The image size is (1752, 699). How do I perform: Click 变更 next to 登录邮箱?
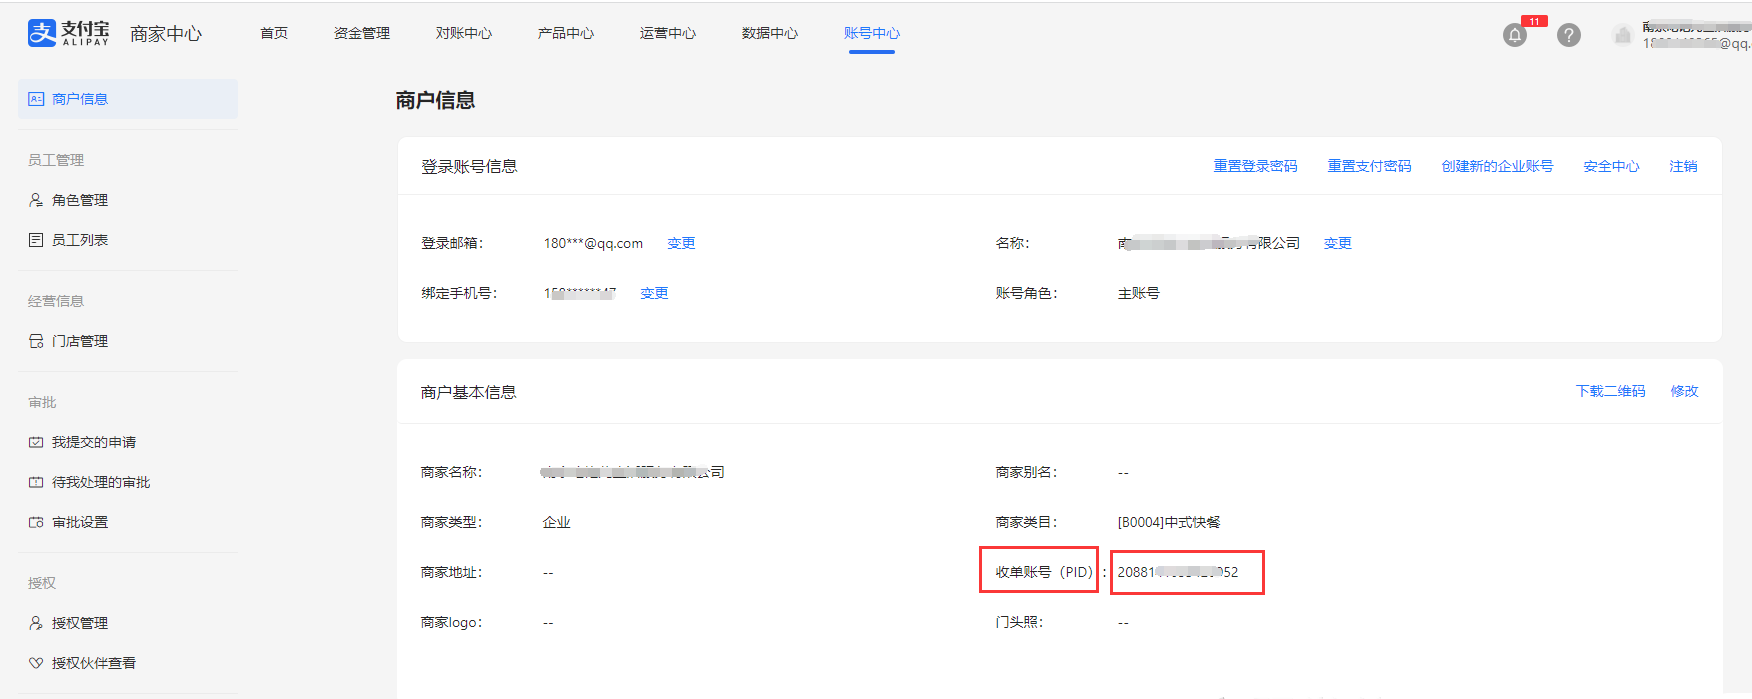681,243
